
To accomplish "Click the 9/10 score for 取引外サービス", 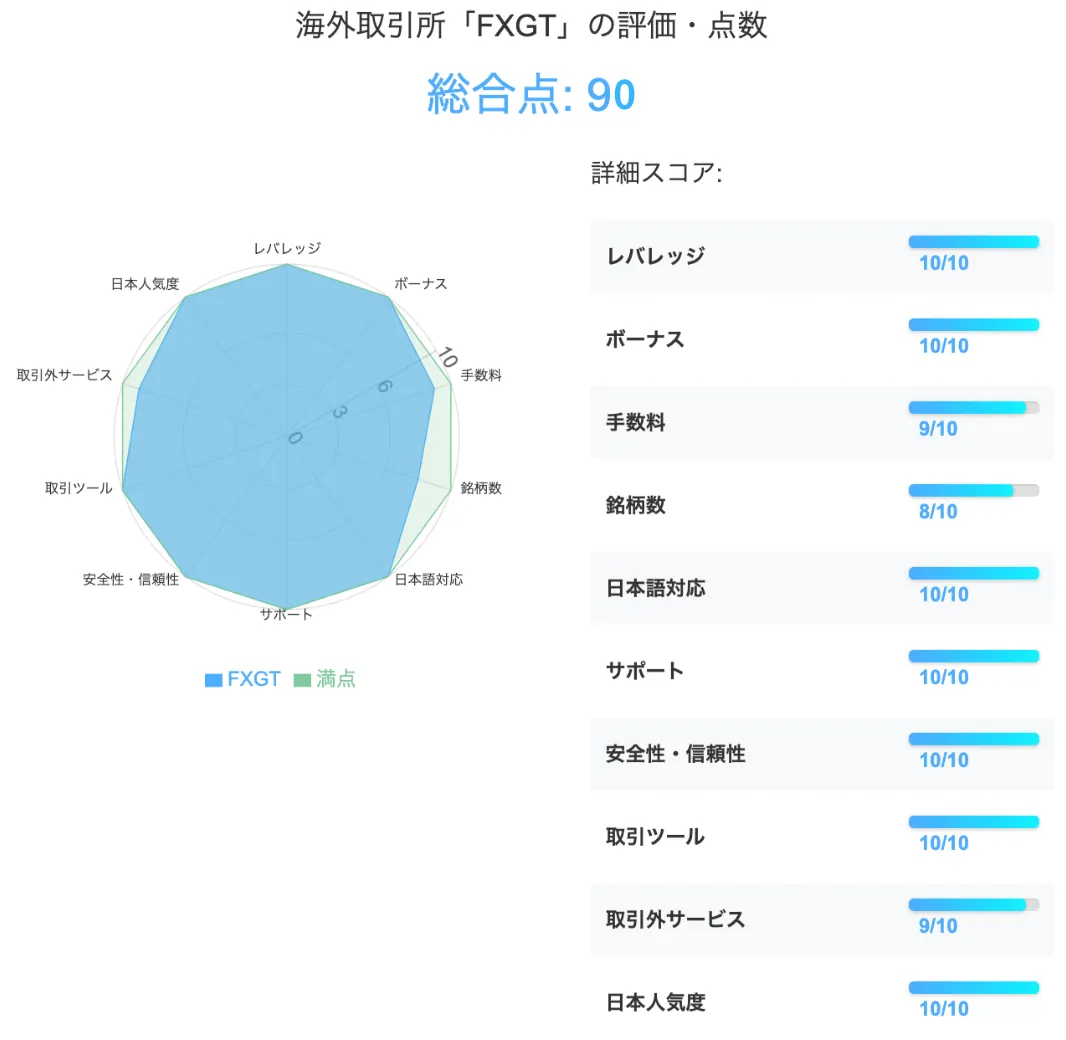I will click(x=938, y=927).
